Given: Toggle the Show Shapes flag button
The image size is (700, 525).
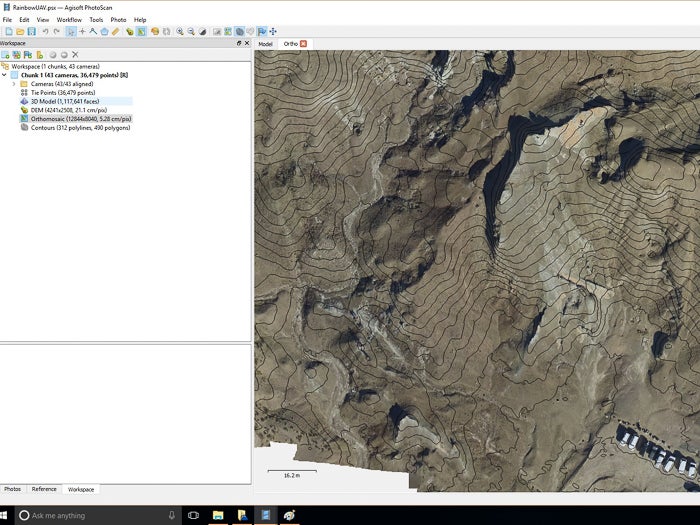Looking at the screenshot, I should 261,32.
